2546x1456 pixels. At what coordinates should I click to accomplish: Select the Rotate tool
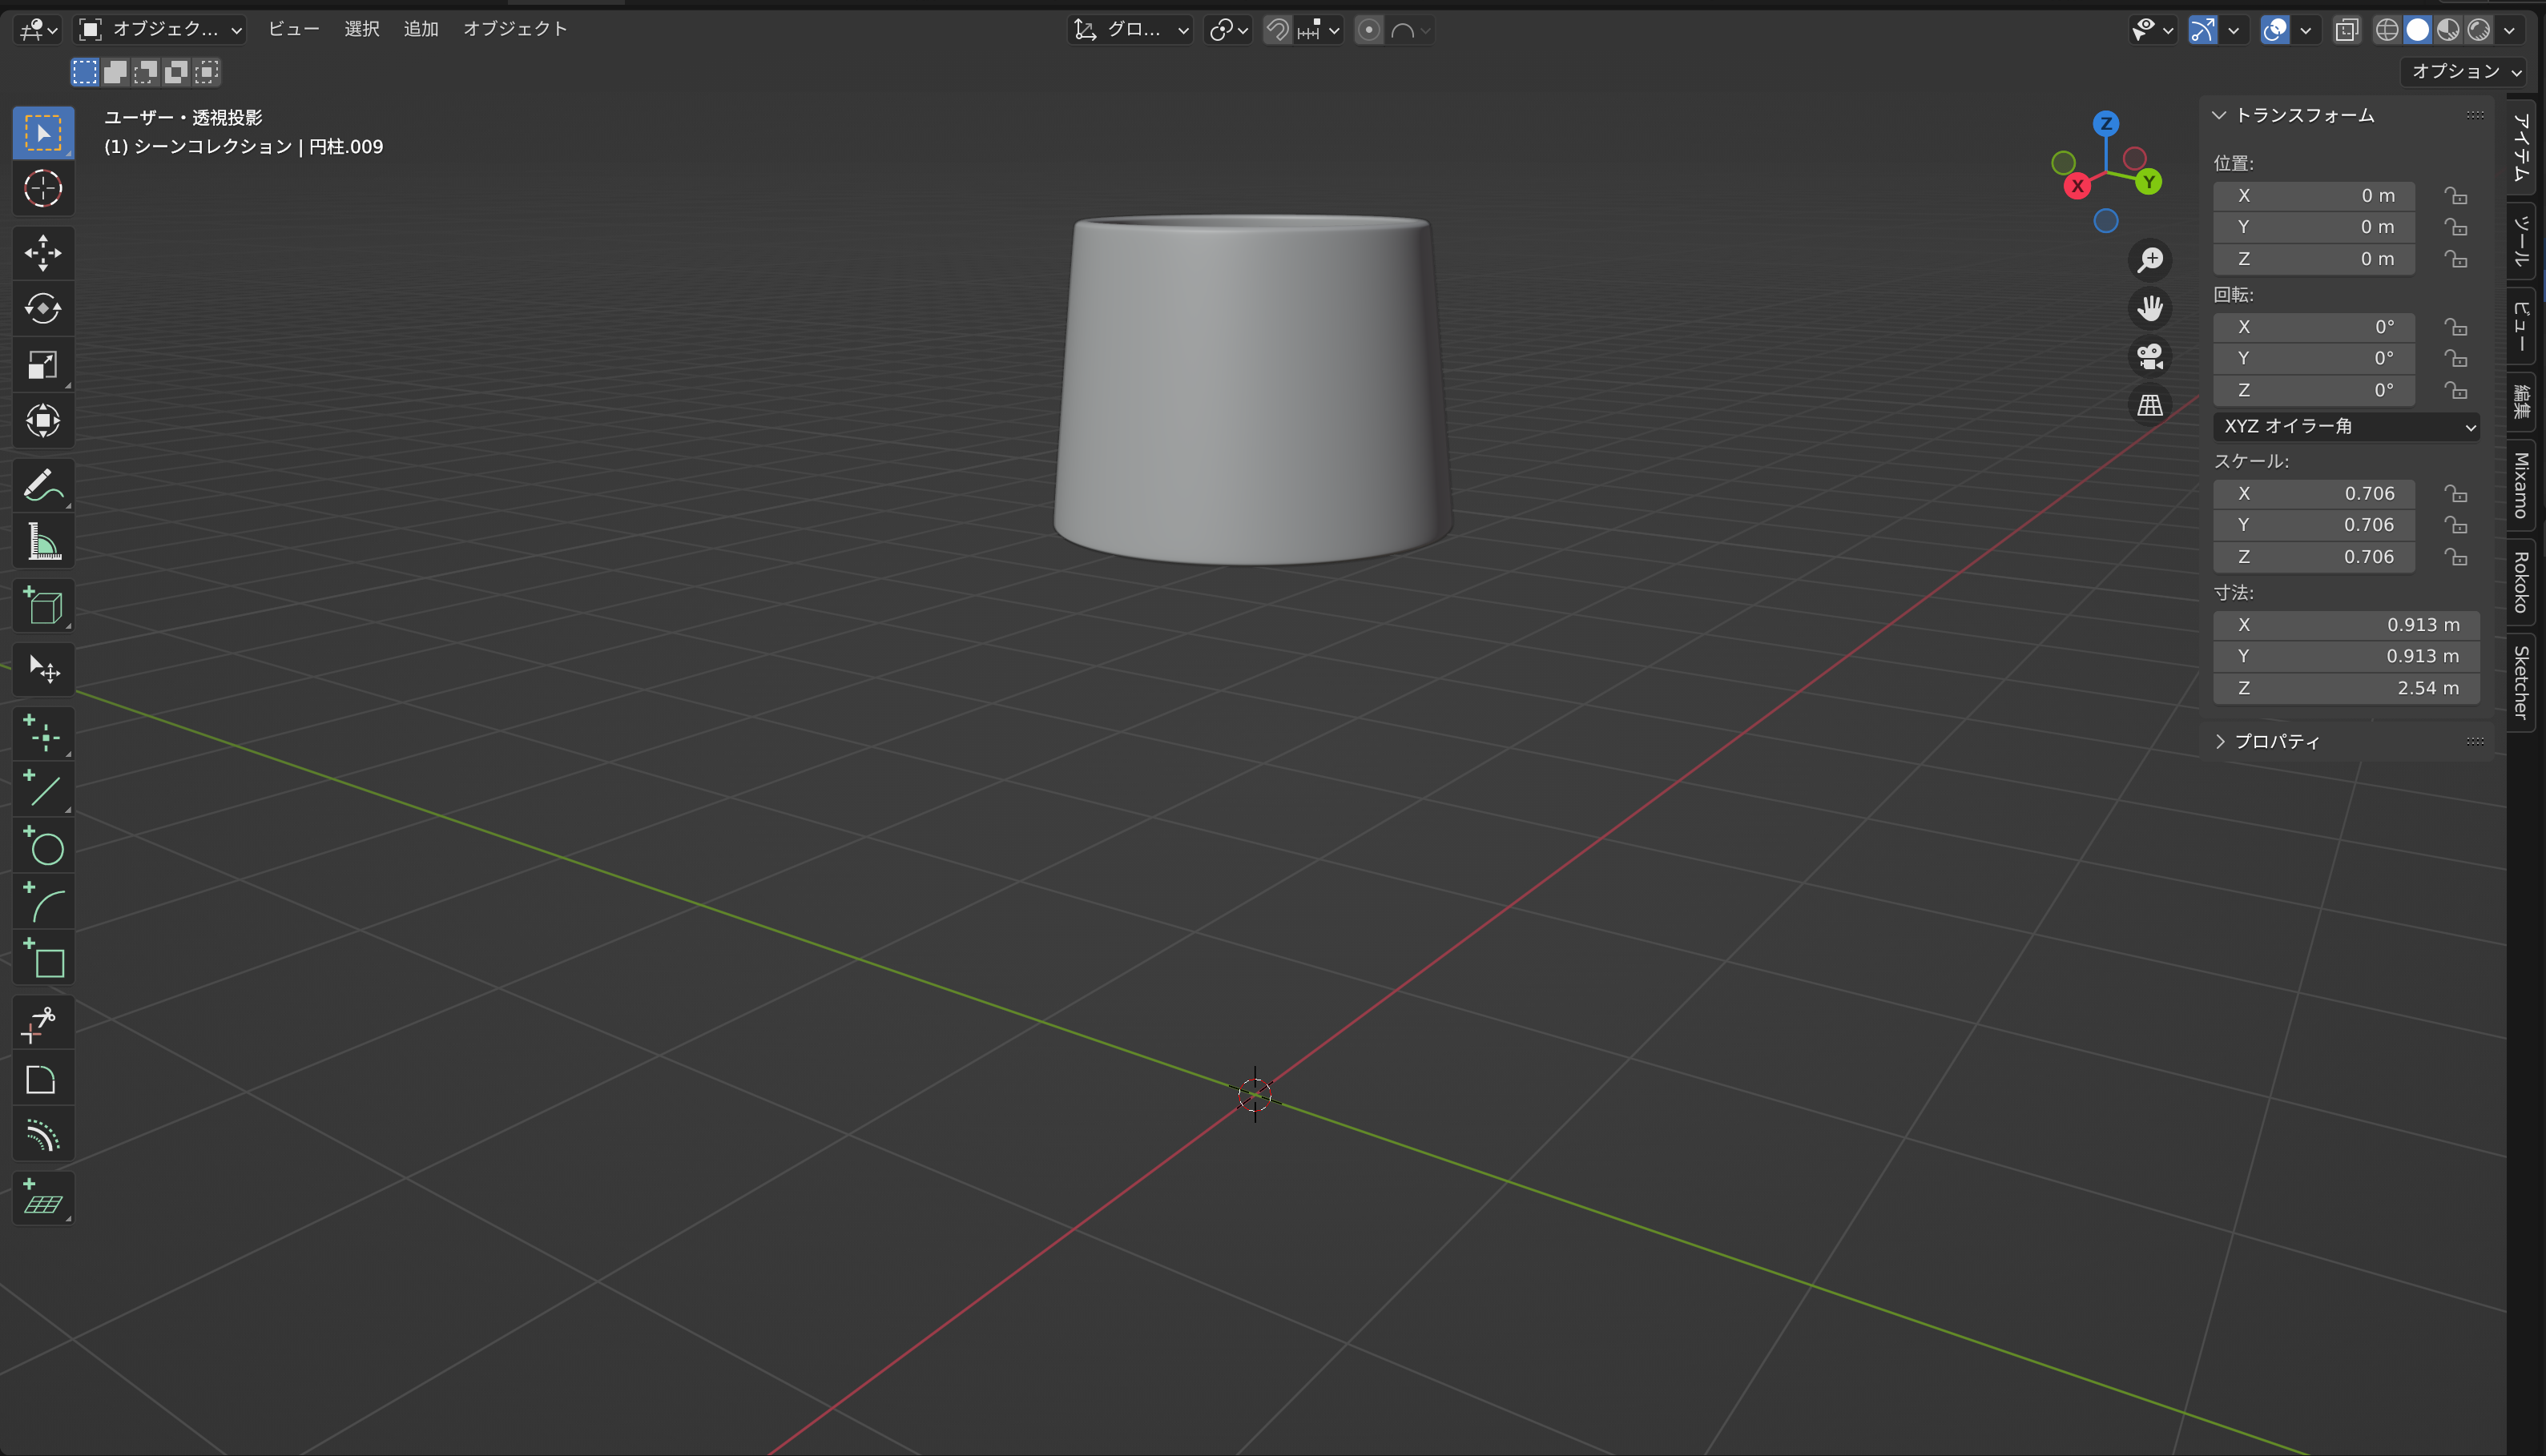tap(43, 308)
